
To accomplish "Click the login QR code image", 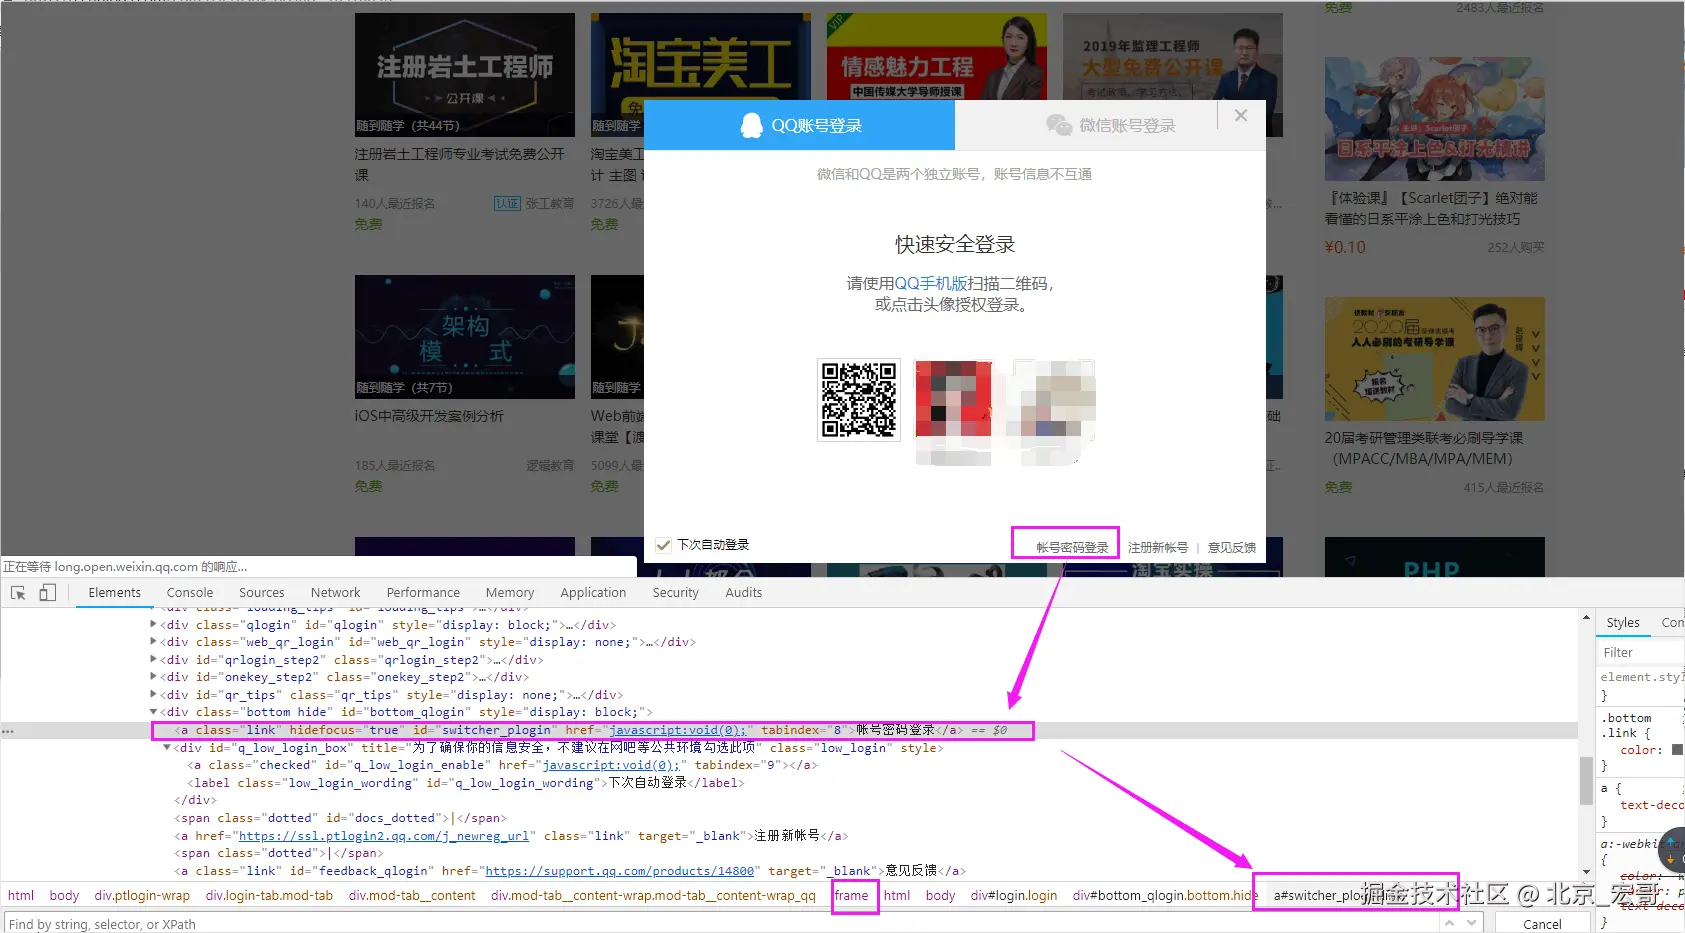I will coord(859,400).
